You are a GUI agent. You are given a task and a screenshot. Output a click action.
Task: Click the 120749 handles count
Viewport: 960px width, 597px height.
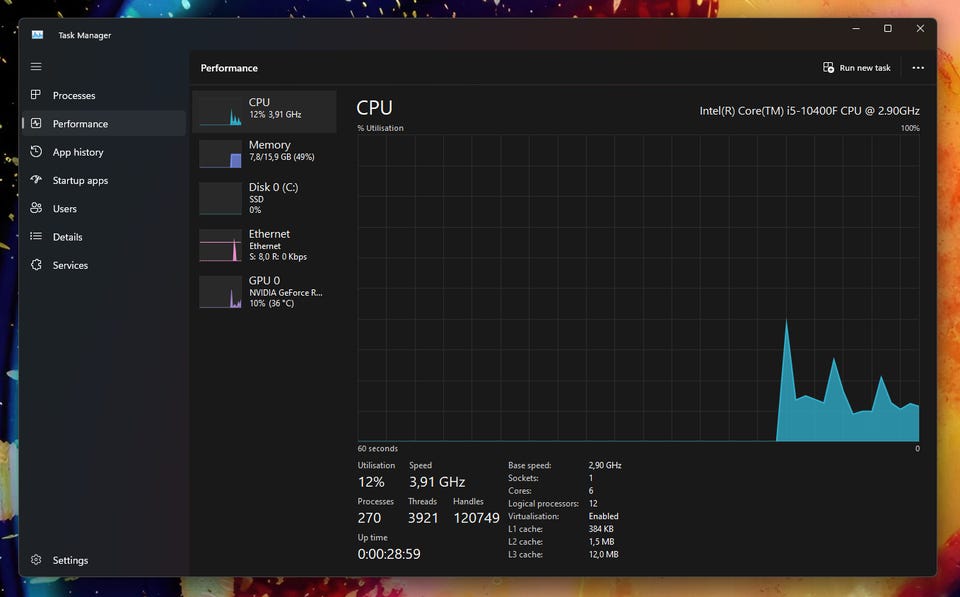click(476, 518)
